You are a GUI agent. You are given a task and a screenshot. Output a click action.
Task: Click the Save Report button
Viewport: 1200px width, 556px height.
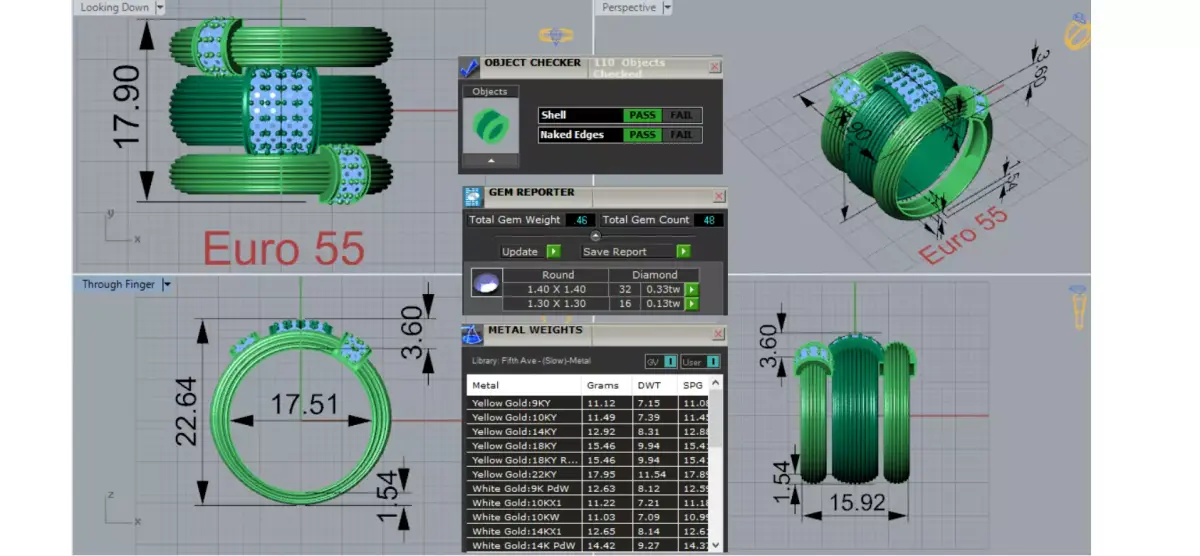[628, 252]
